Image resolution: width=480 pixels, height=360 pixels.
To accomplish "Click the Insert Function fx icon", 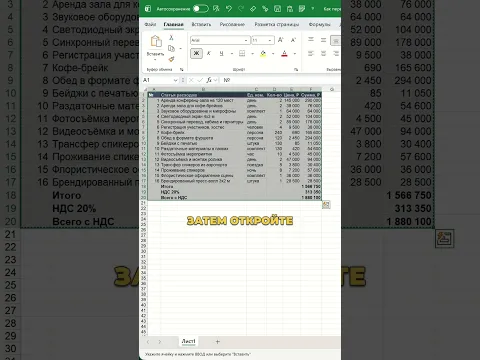I will (209, 80).
